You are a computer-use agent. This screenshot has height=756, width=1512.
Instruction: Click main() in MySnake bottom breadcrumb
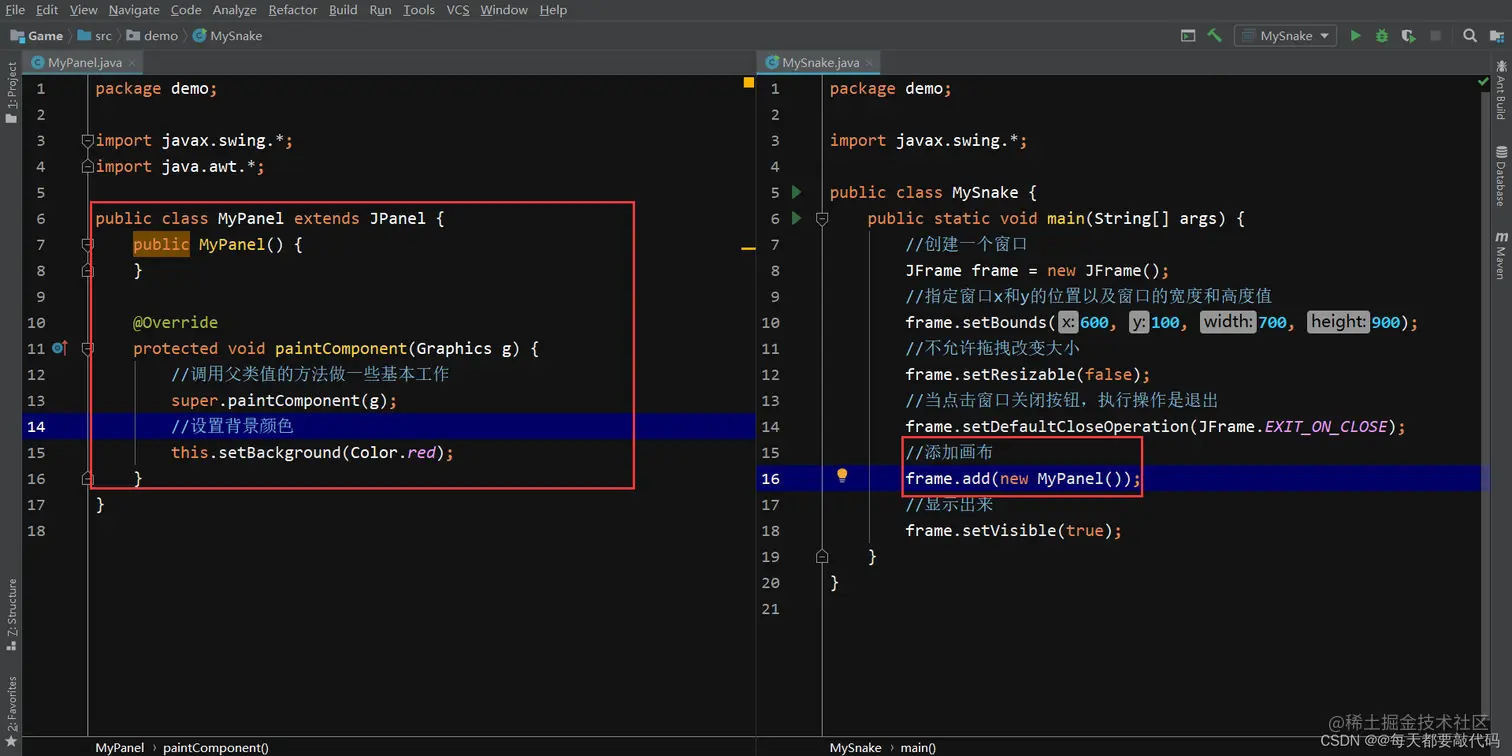point(918,747)
